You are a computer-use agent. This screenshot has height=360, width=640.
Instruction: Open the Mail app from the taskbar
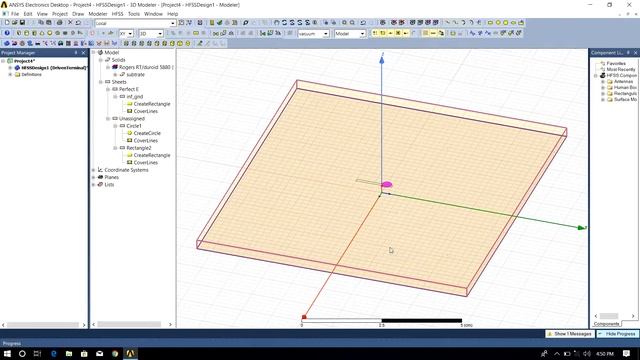coord(100,353)
